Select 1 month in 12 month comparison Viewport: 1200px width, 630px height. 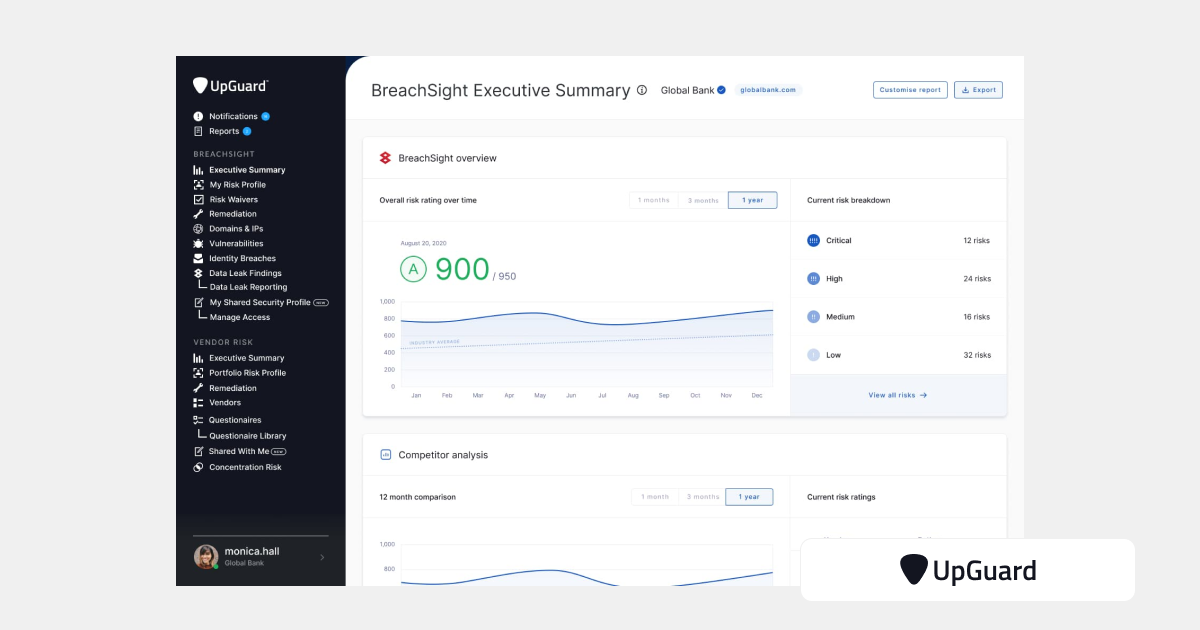(655, 497)
